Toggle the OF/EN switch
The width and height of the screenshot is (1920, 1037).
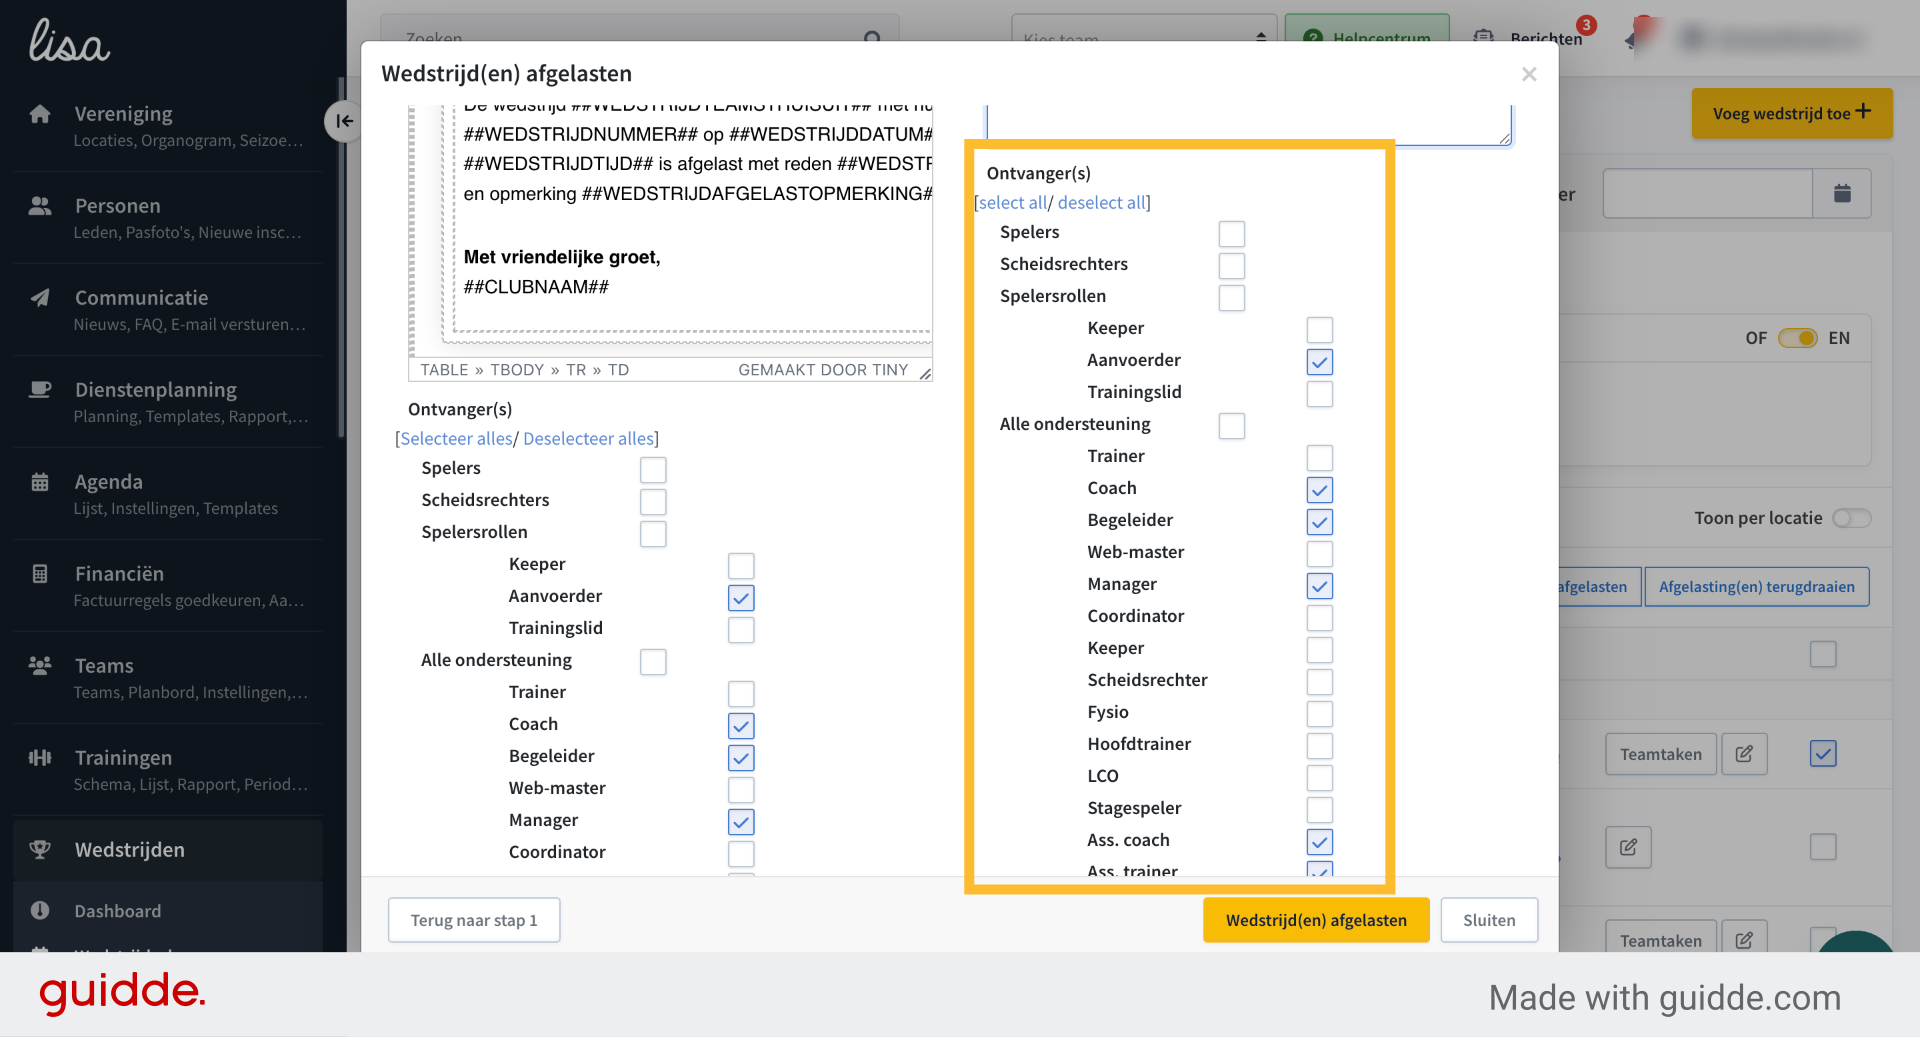pos(1797,338)
